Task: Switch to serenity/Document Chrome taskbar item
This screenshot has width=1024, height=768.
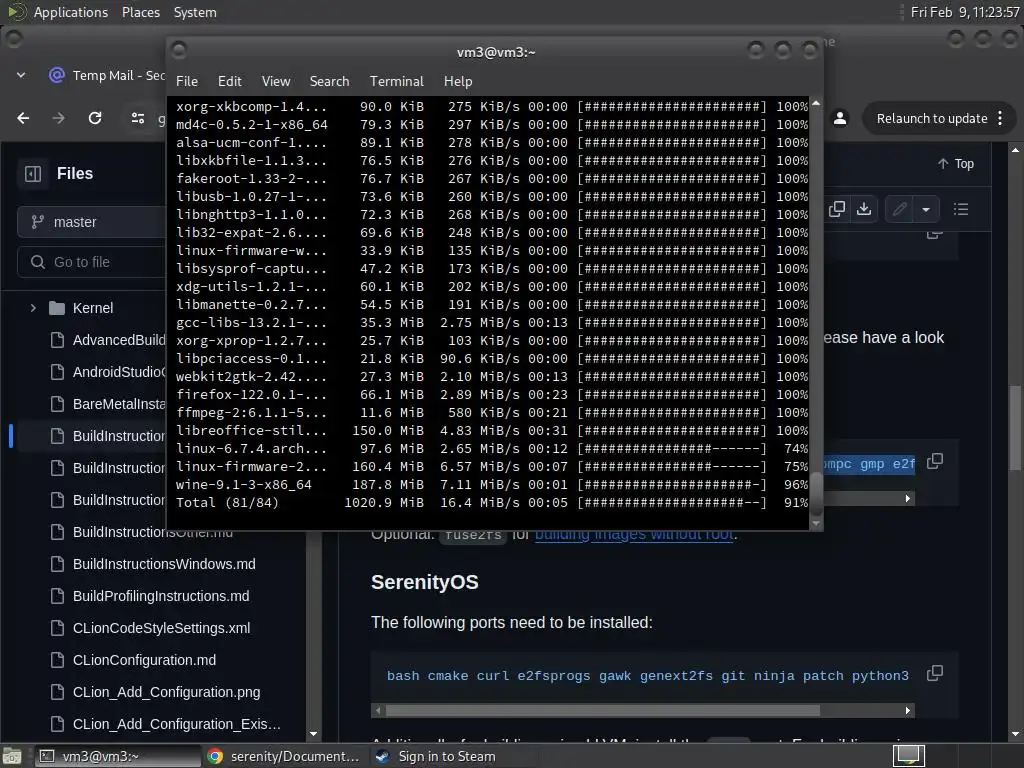Action: coord(284,756)
